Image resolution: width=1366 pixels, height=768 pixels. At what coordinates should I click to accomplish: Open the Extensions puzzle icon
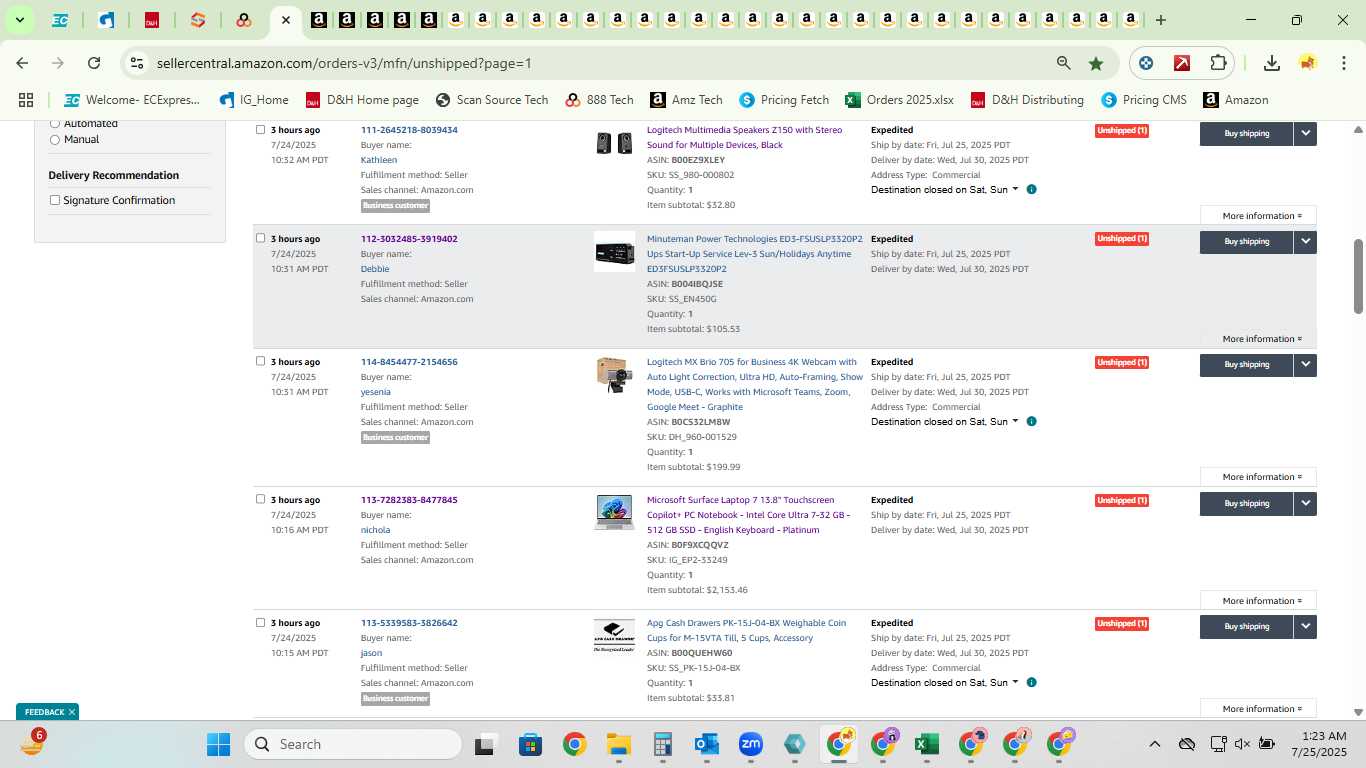[1218, 63]
